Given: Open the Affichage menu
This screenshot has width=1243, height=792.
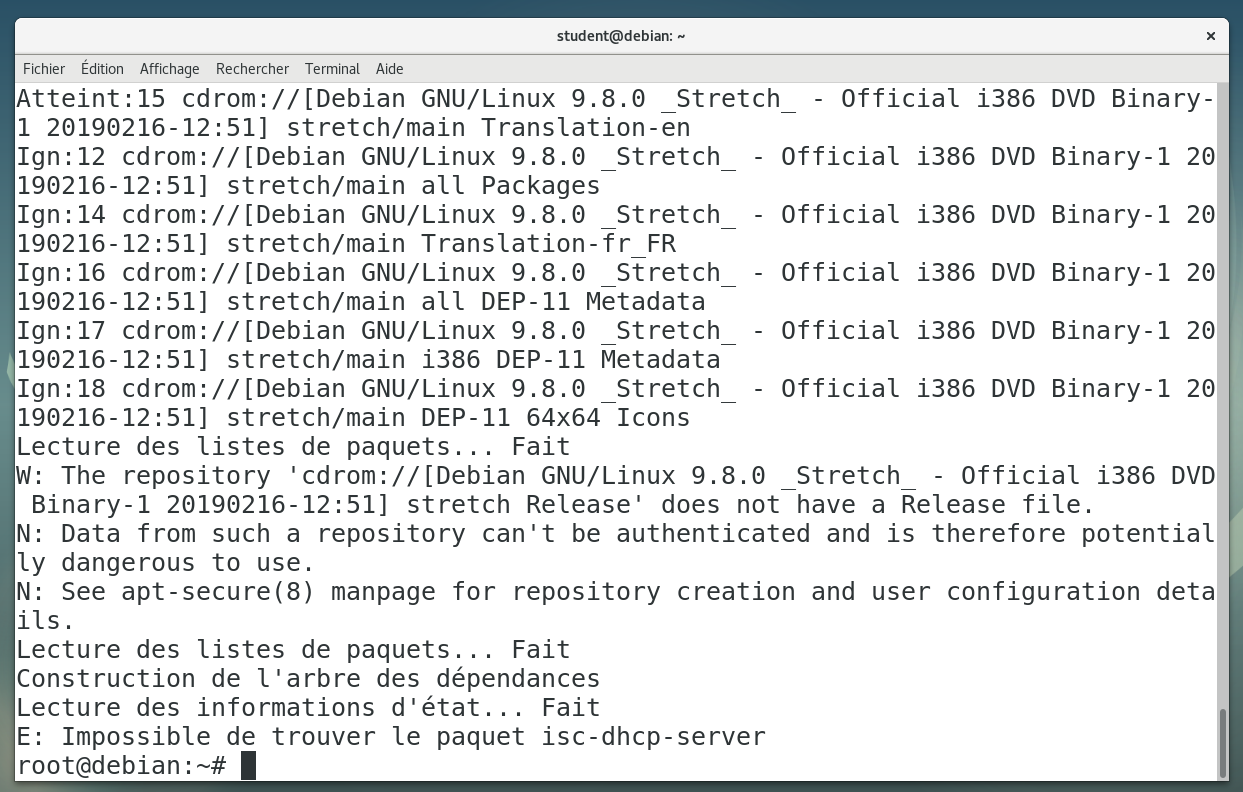Looking at the screenshot, I should tap(169, 69).
